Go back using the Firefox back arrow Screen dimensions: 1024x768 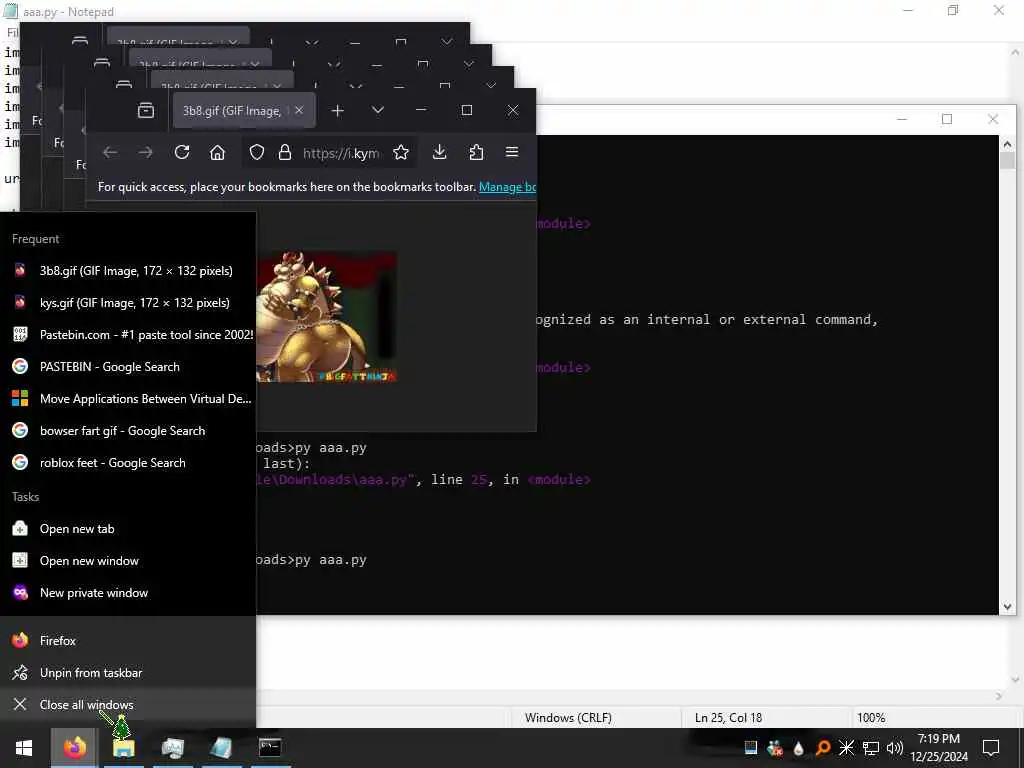[x=110, y=152]
